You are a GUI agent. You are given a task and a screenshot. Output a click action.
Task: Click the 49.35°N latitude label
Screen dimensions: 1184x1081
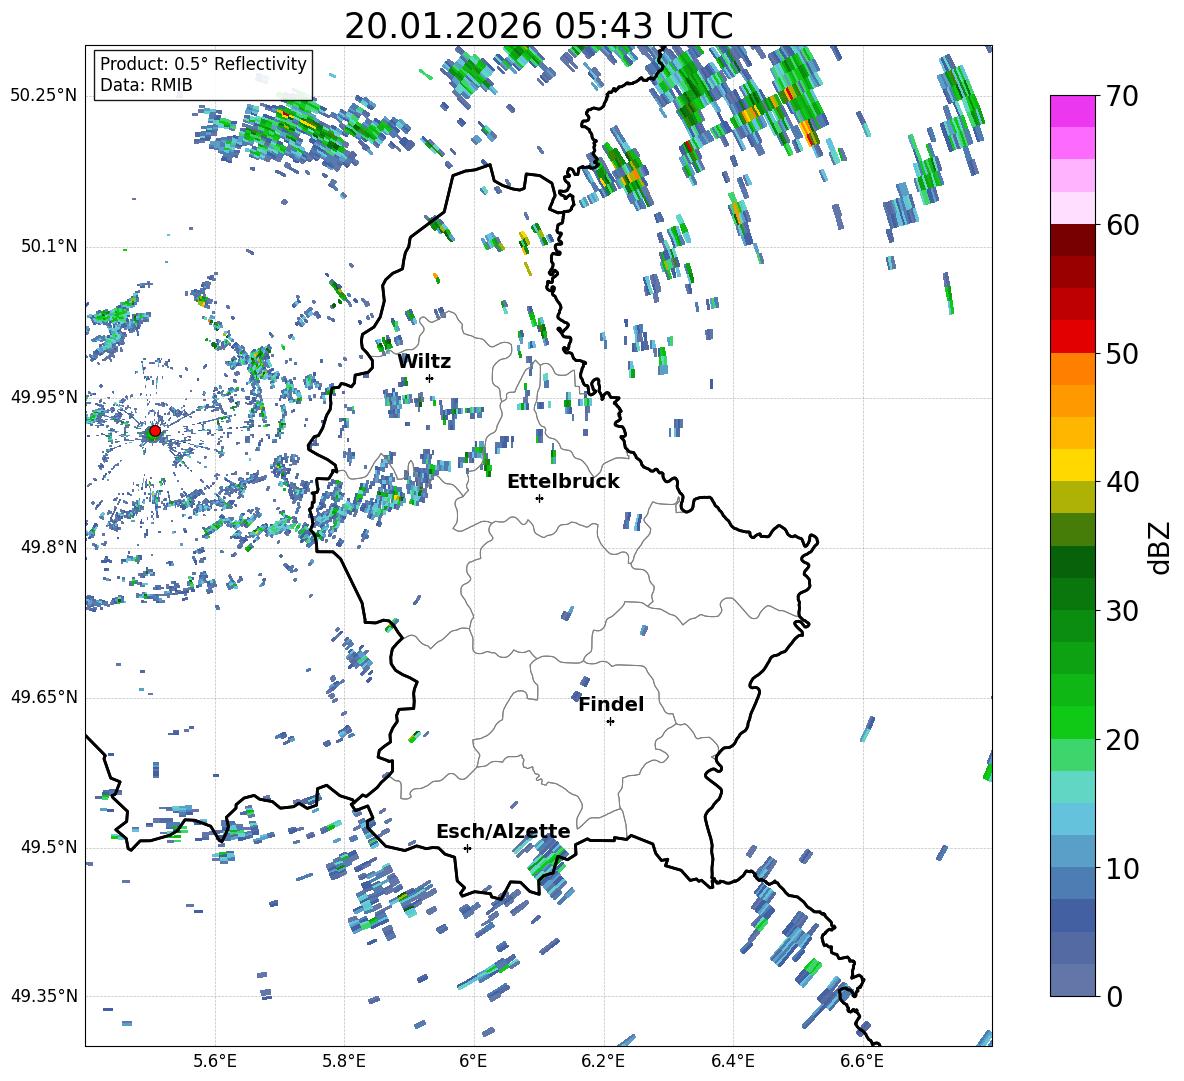(44, 996)
